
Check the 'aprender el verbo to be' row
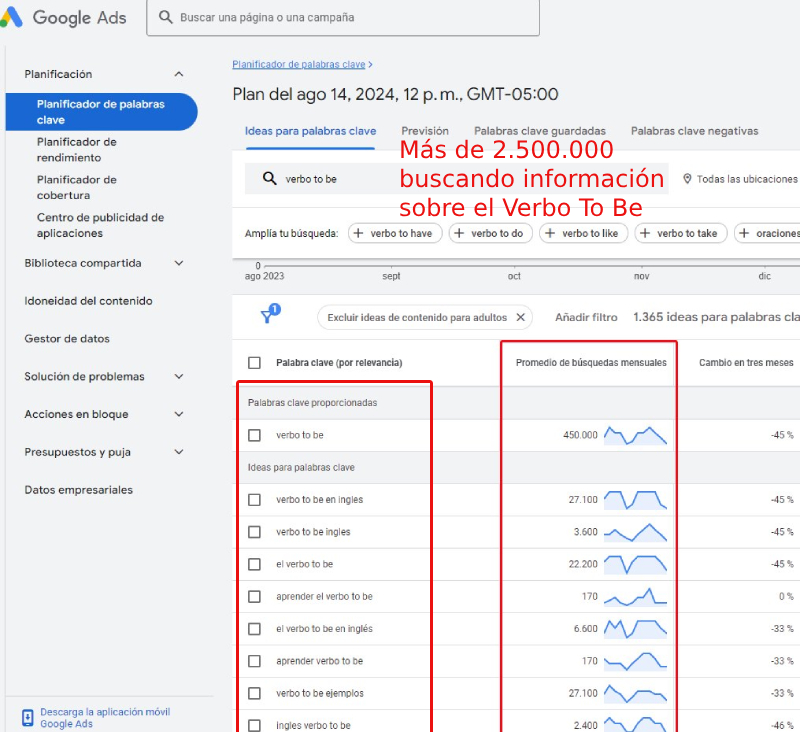[254, 597]
